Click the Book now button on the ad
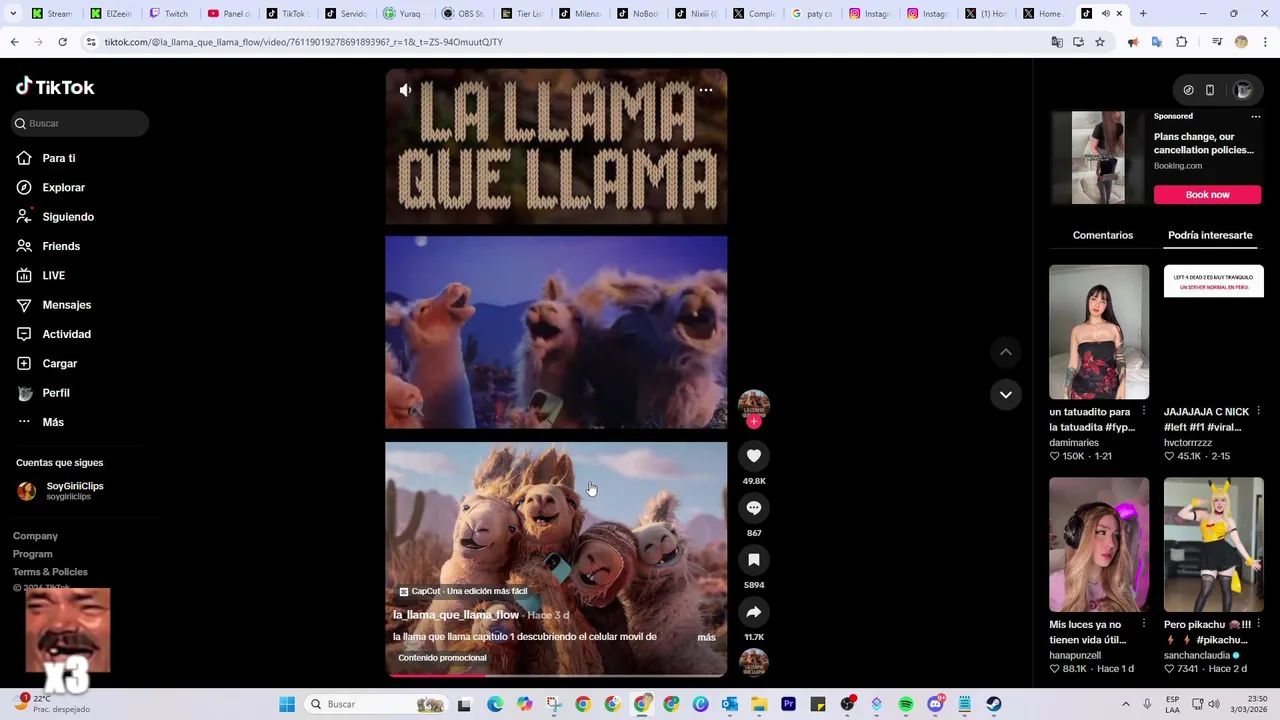This screenshot has width=1280, height=720. tap(1207, 194)
